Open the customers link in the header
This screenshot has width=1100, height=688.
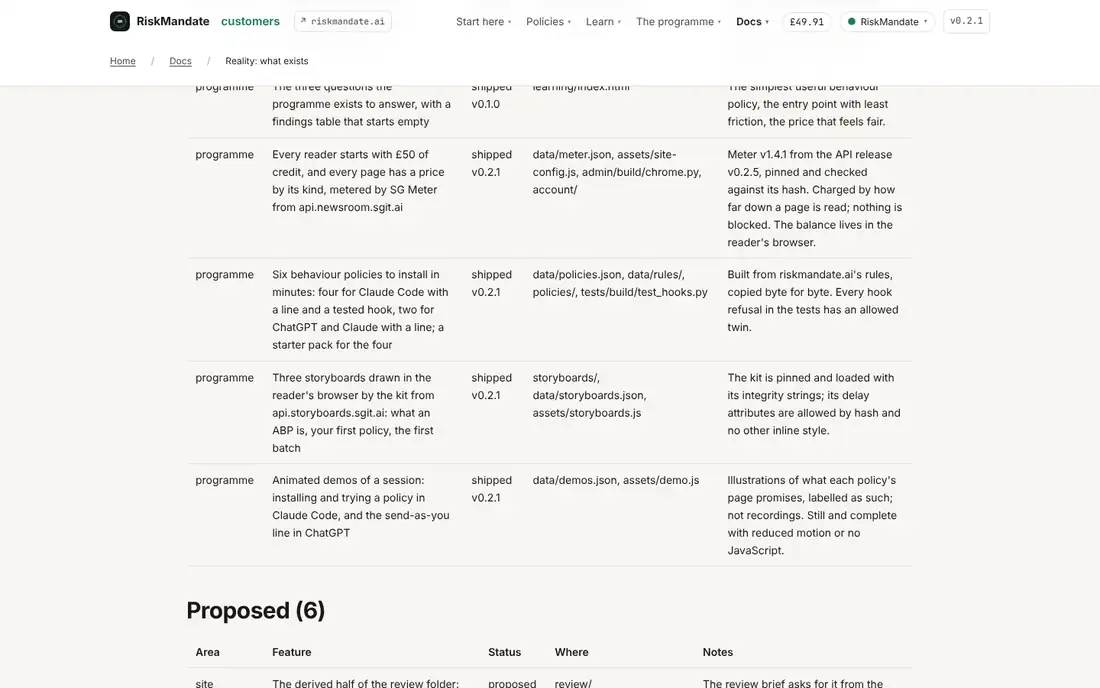[x=250, y=21]
